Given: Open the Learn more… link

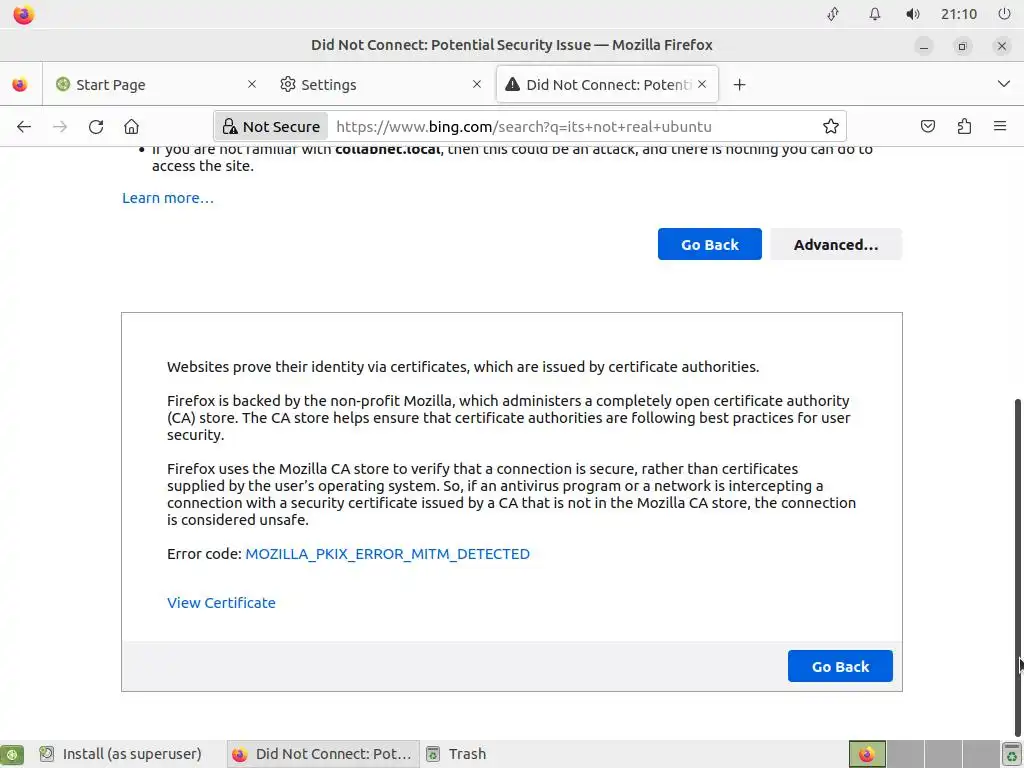Looking at the screenshot, I should pos(168,198).
